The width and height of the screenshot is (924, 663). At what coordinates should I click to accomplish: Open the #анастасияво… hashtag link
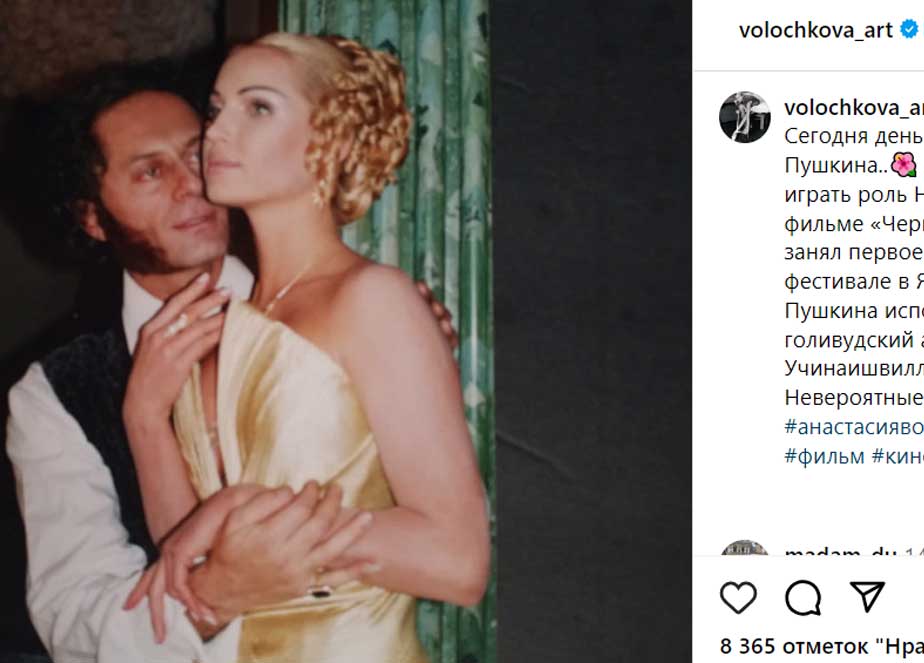point(853,426)
